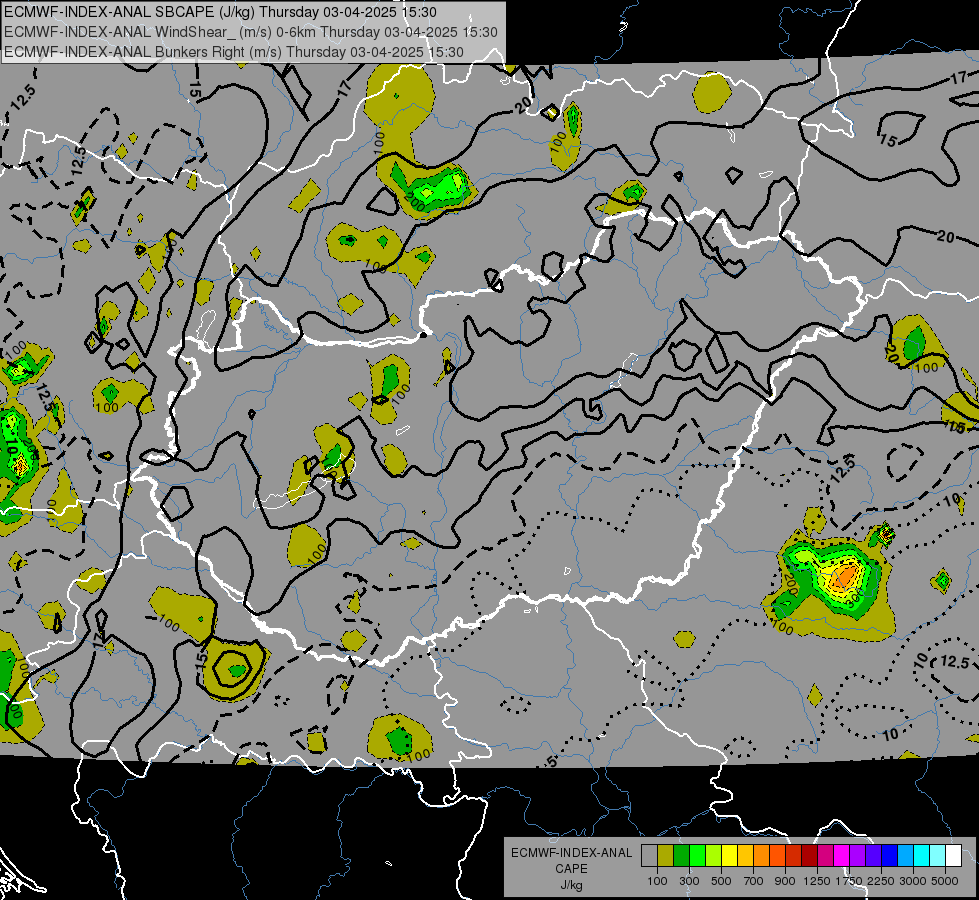Click the legend's 3000 tick label
Screen dimensions: 979x900
913,881
